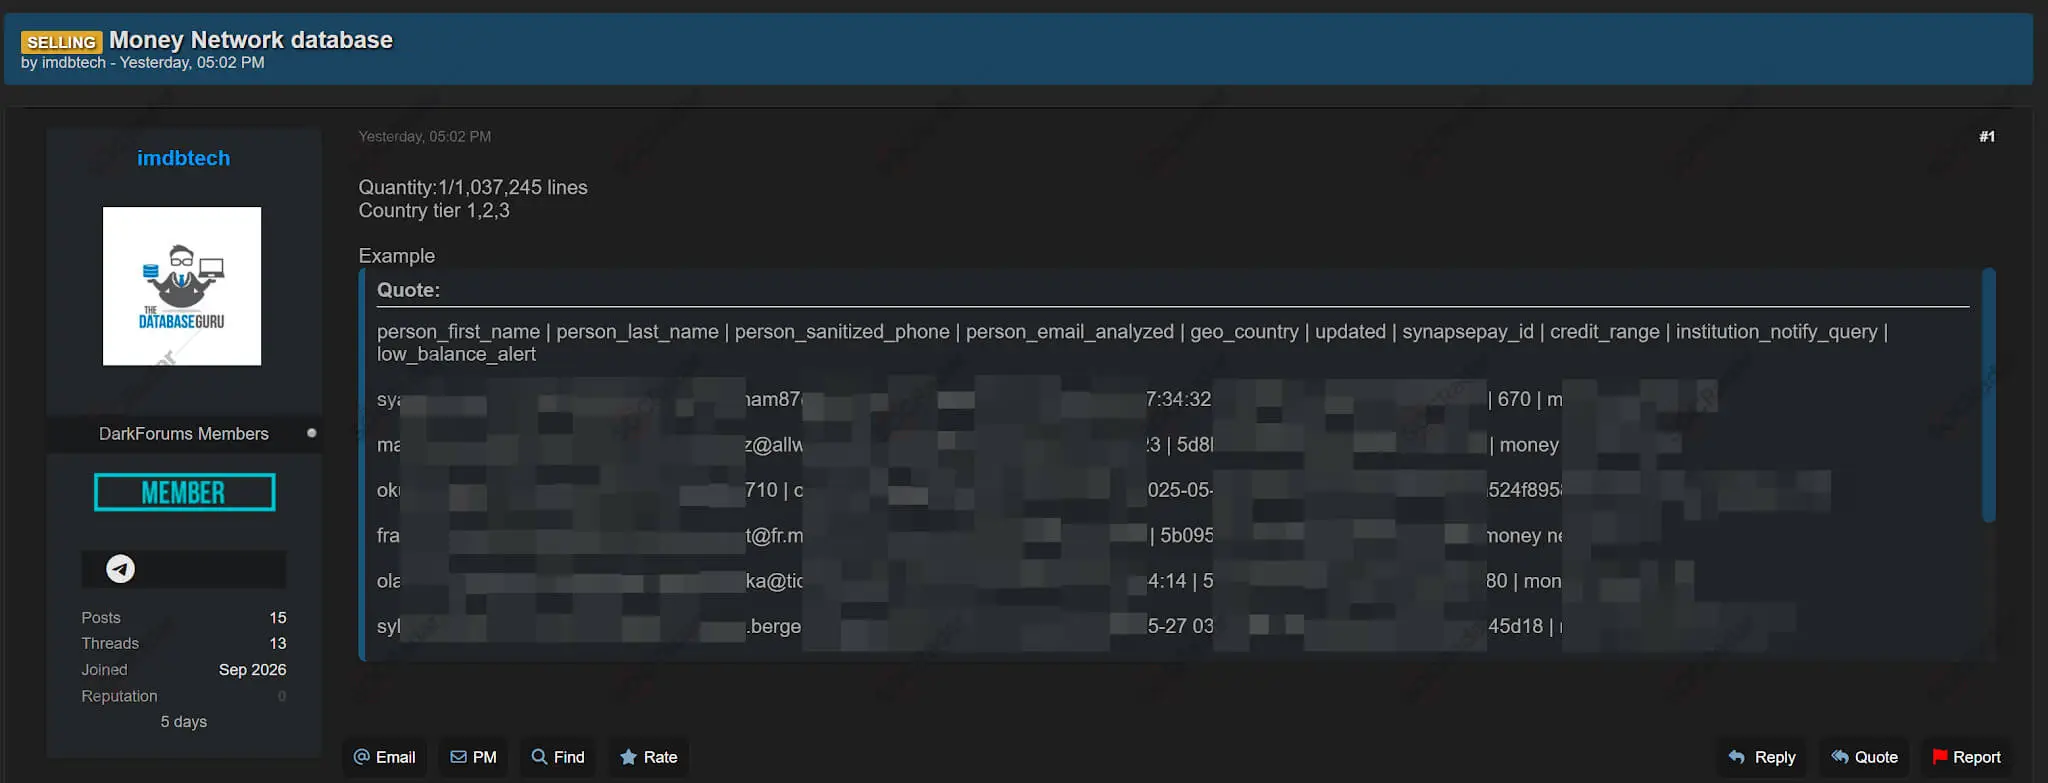Reply to the Money Network post
Image resolution: width=2048 pixels, height=783 pixels.
(1762, 757)
